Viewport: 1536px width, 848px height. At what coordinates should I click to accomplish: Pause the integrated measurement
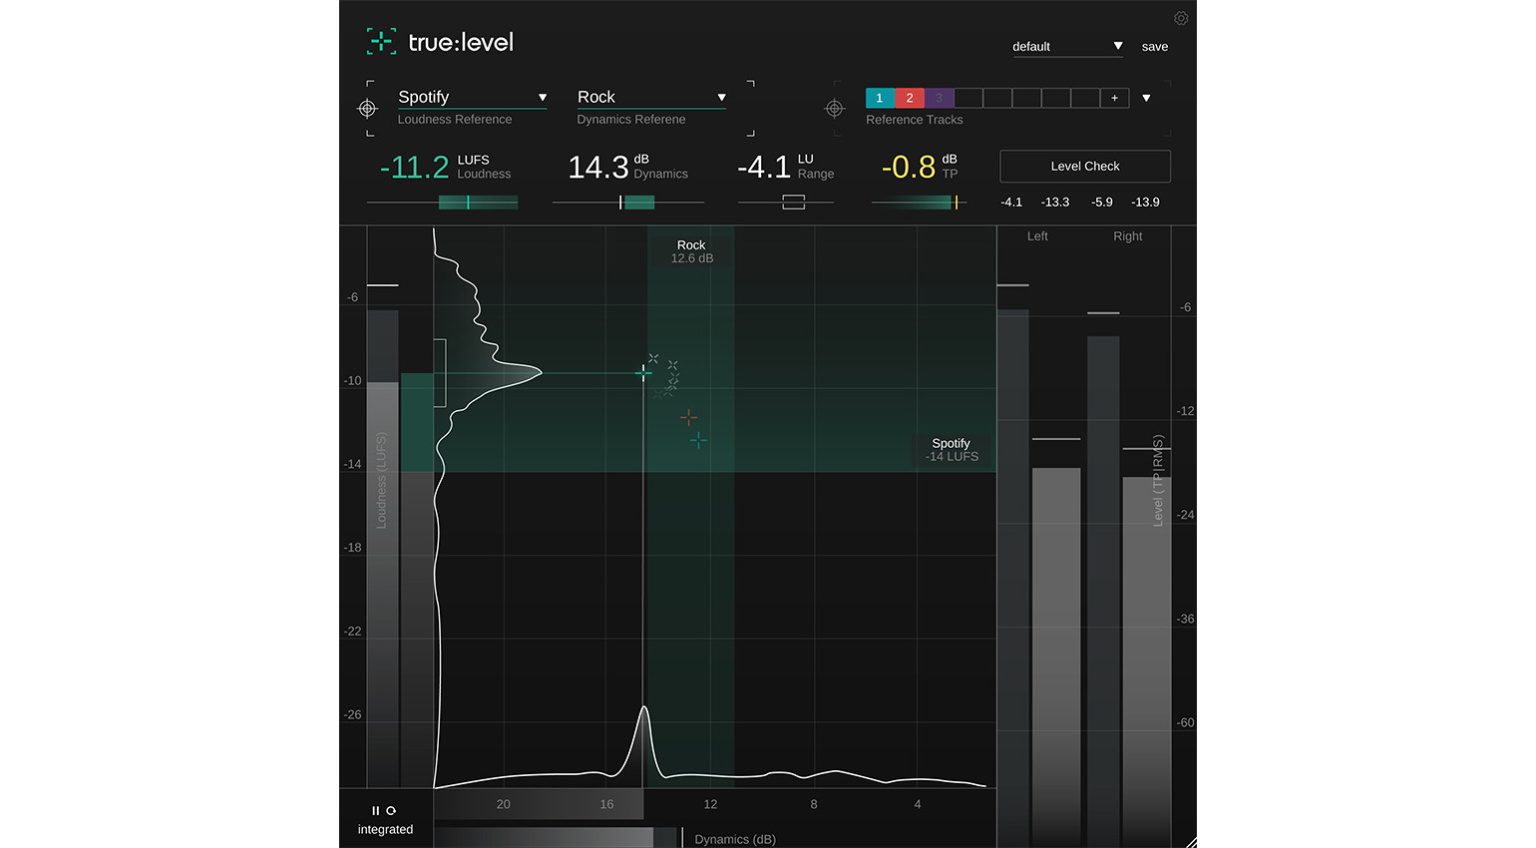click(375, 810)
